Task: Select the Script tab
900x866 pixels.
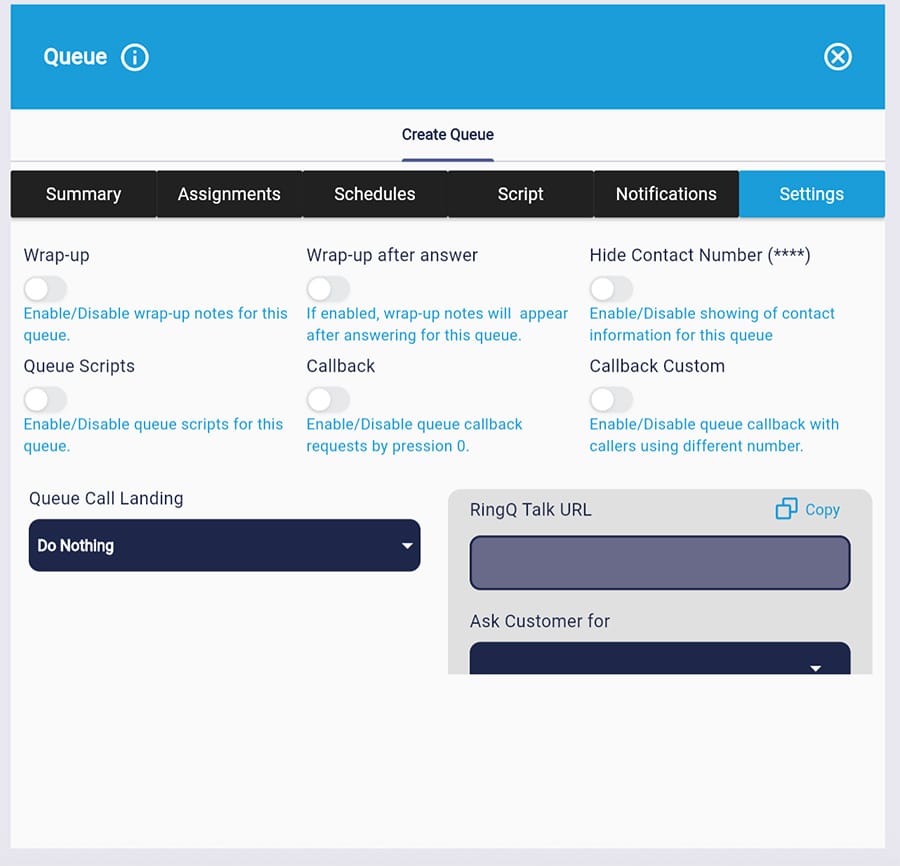Action: pyautogui.click(x=520, y=194)
